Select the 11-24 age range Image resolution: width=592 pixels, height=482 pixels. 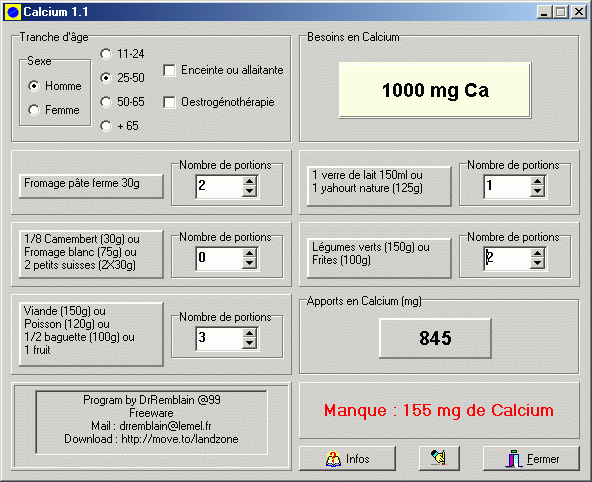[106, 54]
